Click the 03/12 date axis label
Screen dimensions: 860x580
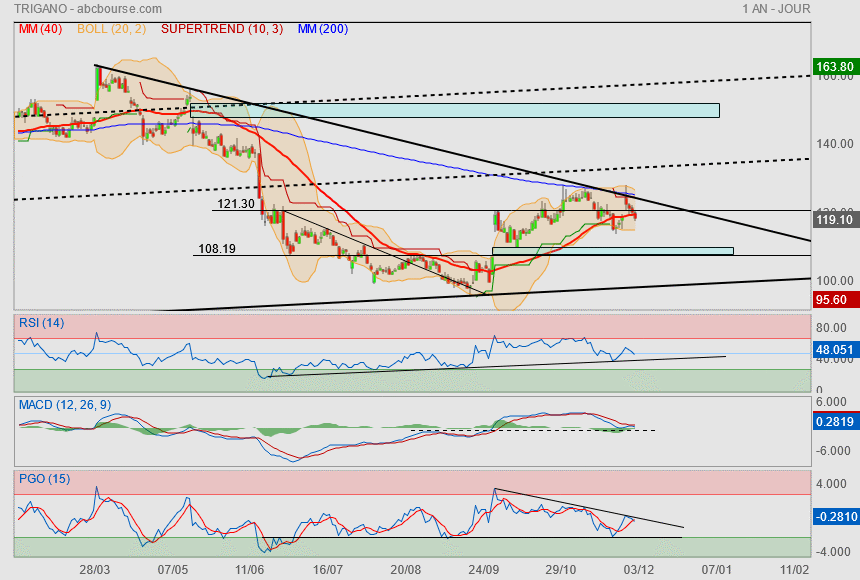coord(638,570)
